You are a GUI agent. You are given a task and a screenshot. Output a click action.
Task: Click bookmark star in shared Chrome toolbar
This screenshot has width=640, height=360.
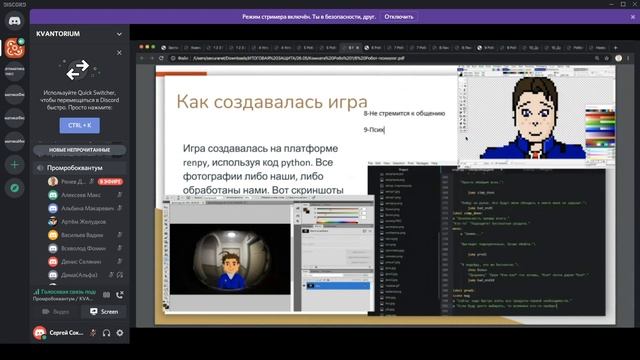607,58
